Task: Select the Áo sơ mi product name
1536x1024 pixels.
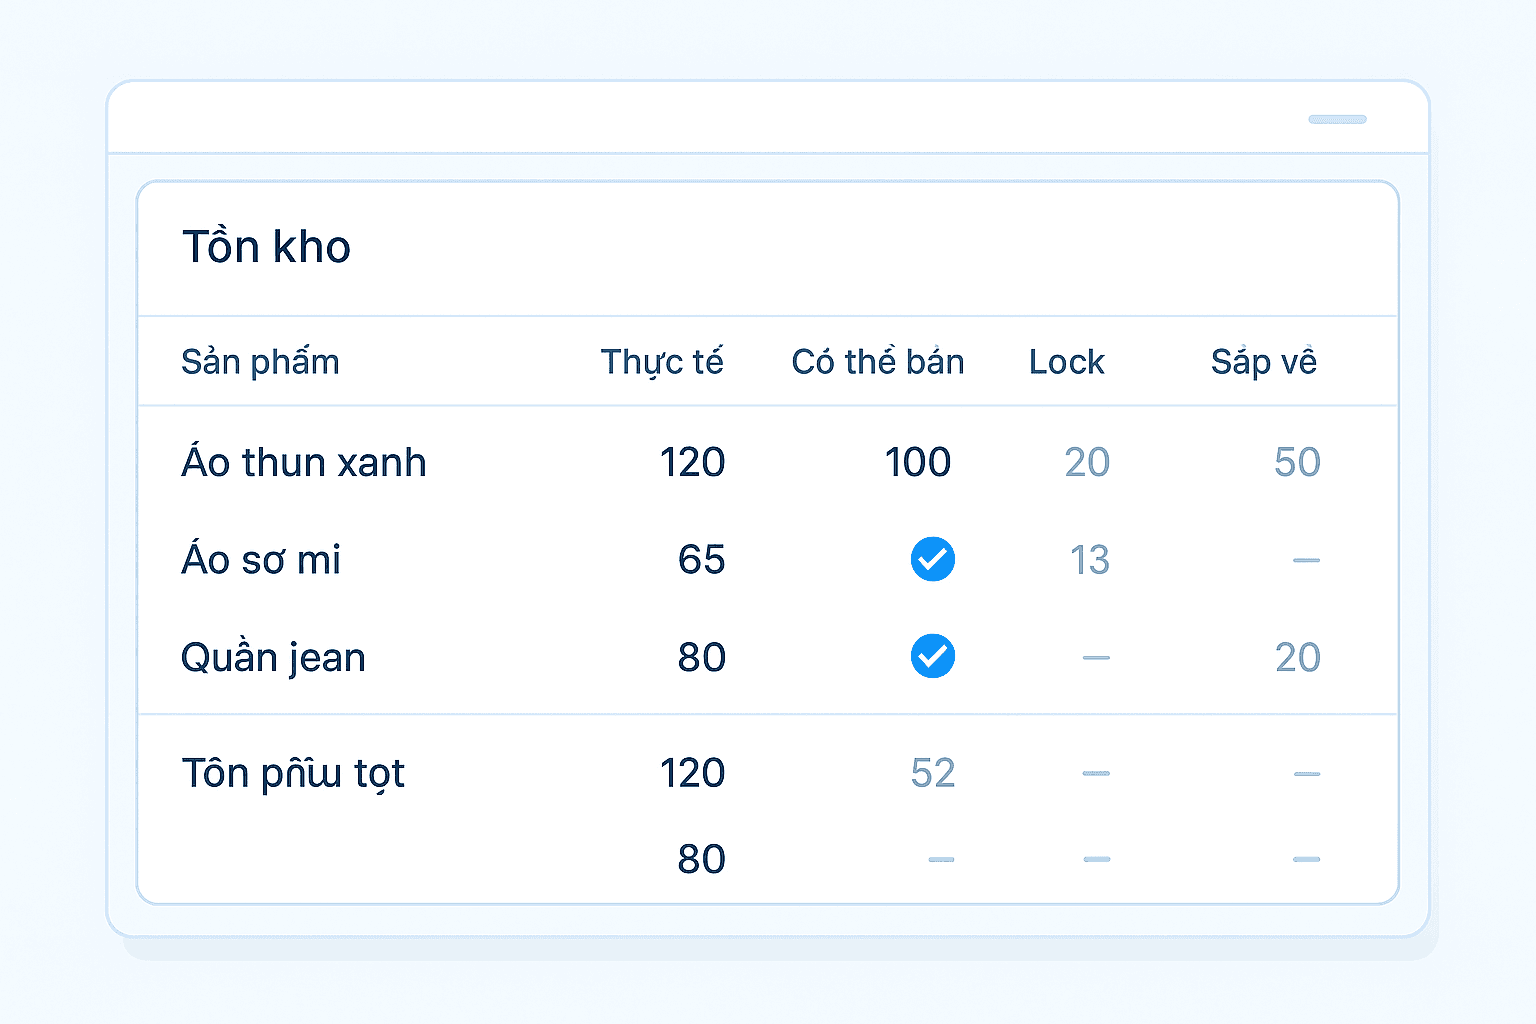Action: pos(261,560)
